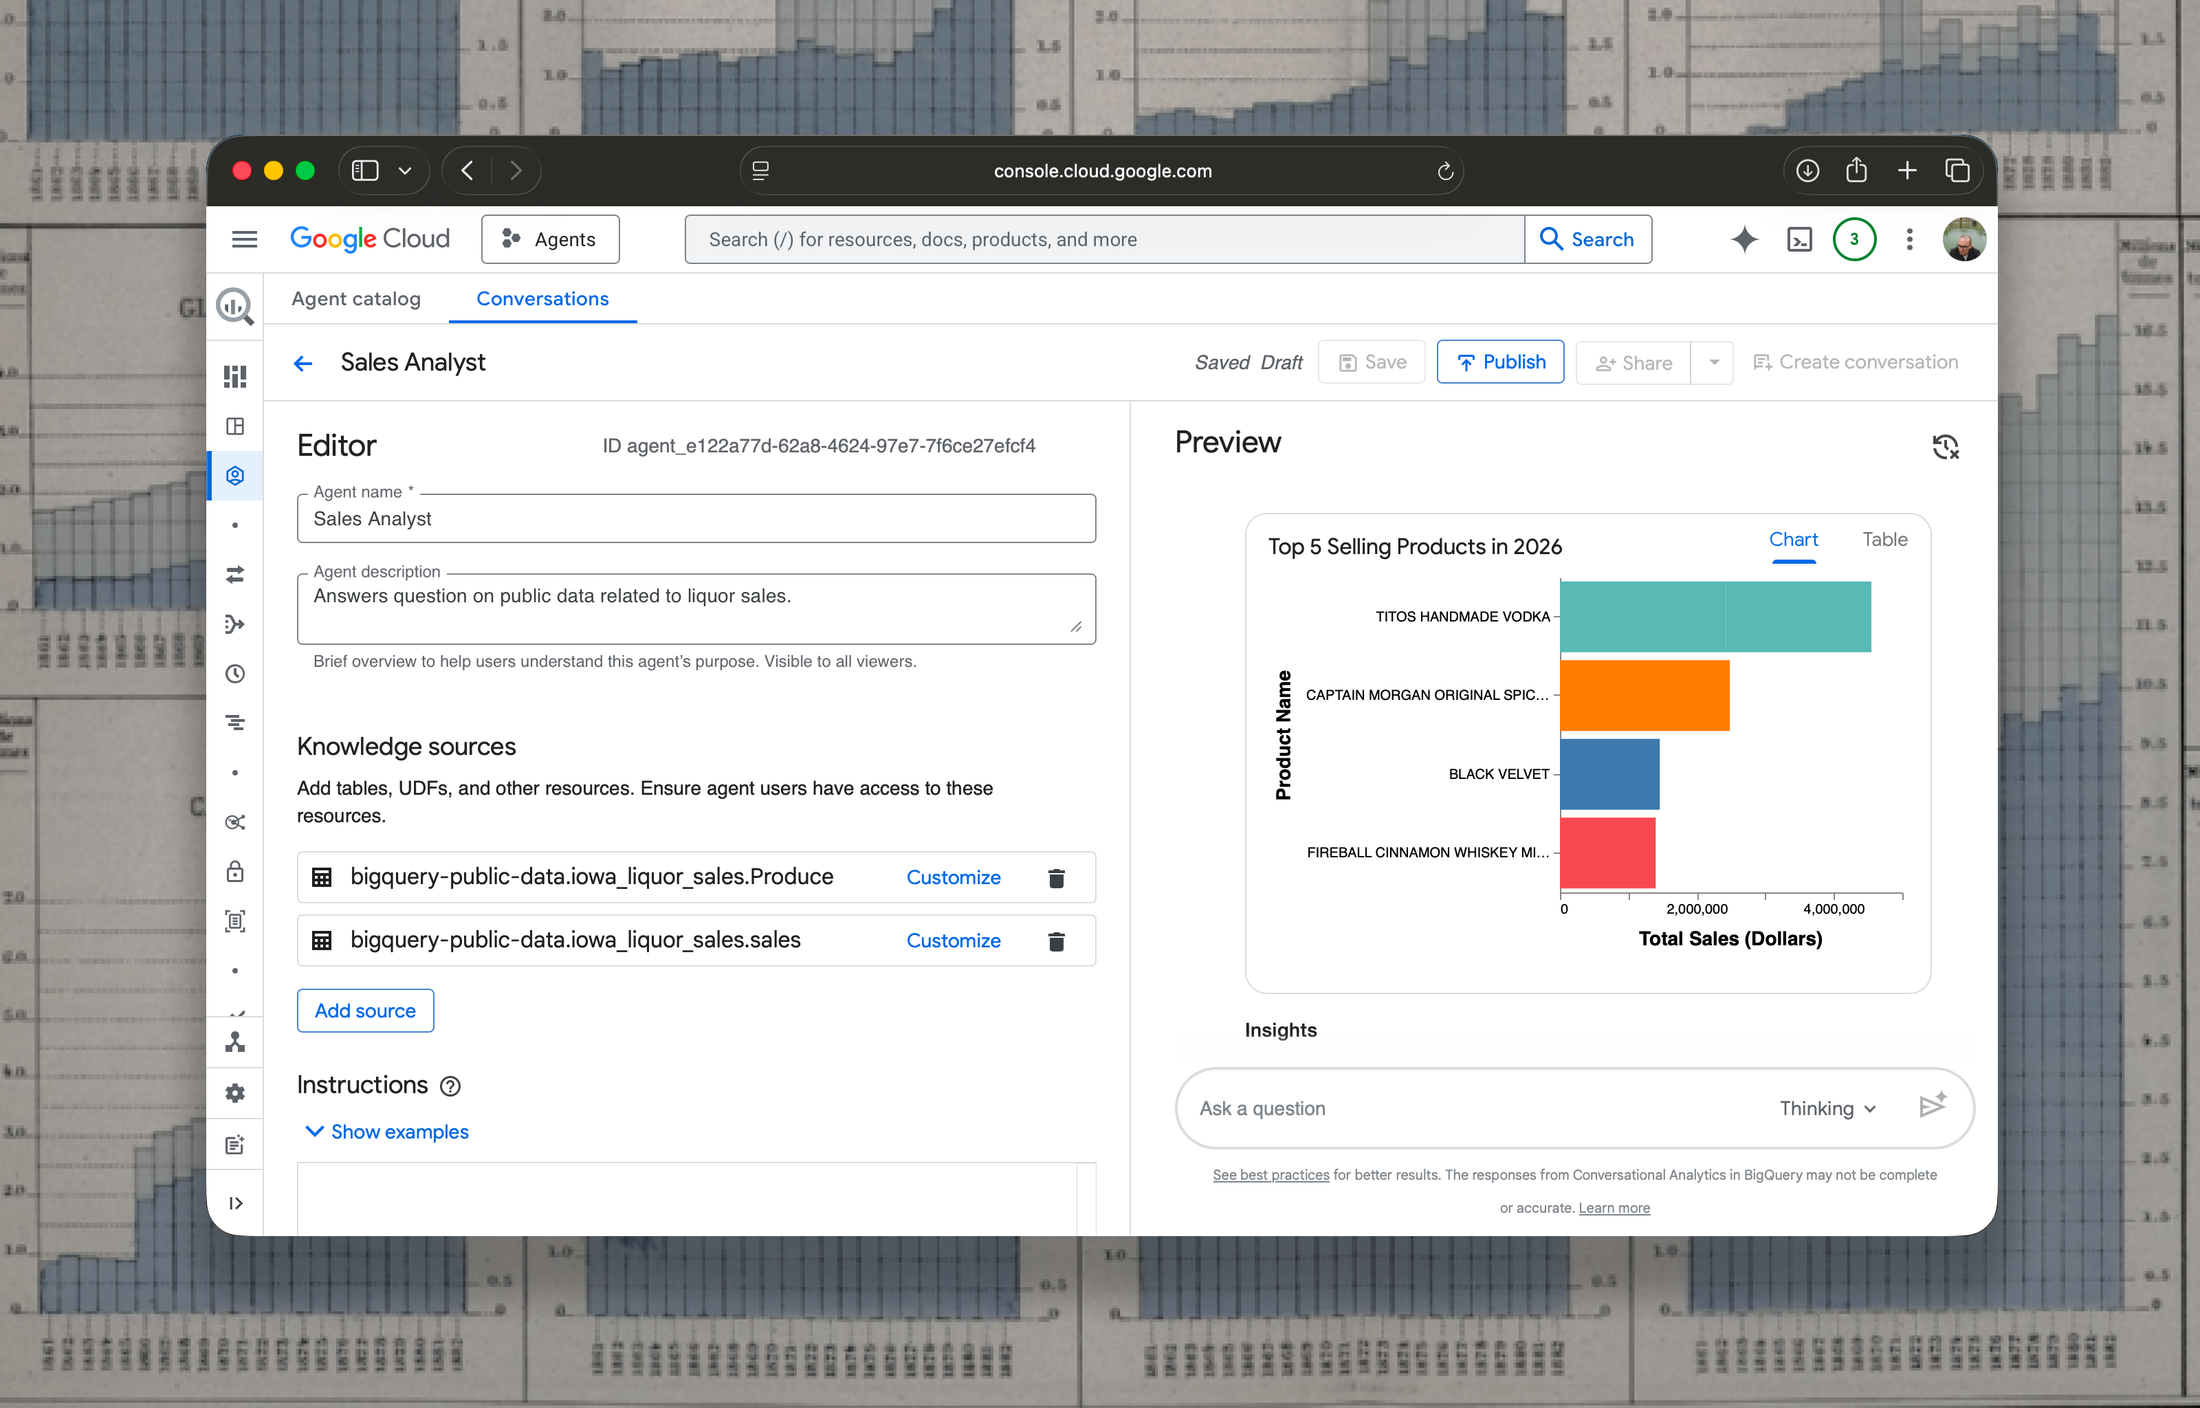Click the Safari address bar URL
This screenshot has width=2200, height=1408.
(1102, 171)
